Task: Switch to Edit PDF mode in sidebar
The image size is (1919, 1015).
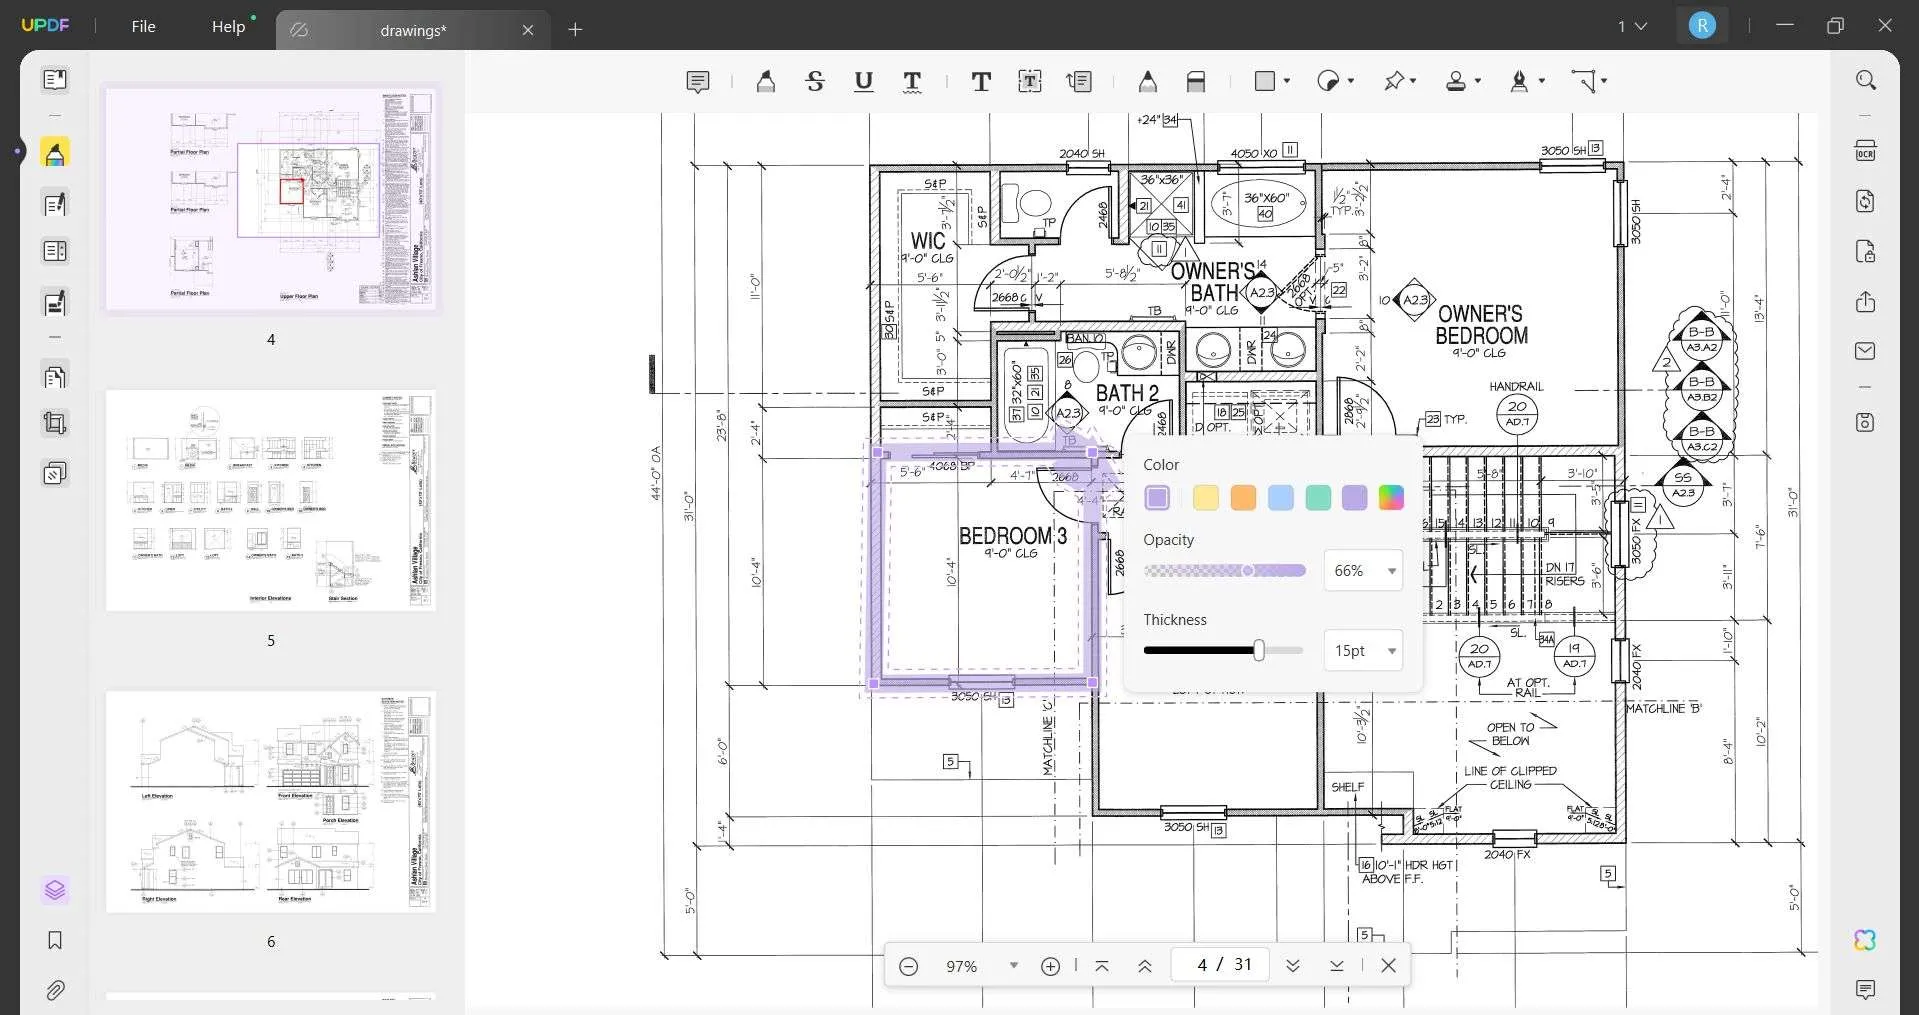Action: click(55, 204)
